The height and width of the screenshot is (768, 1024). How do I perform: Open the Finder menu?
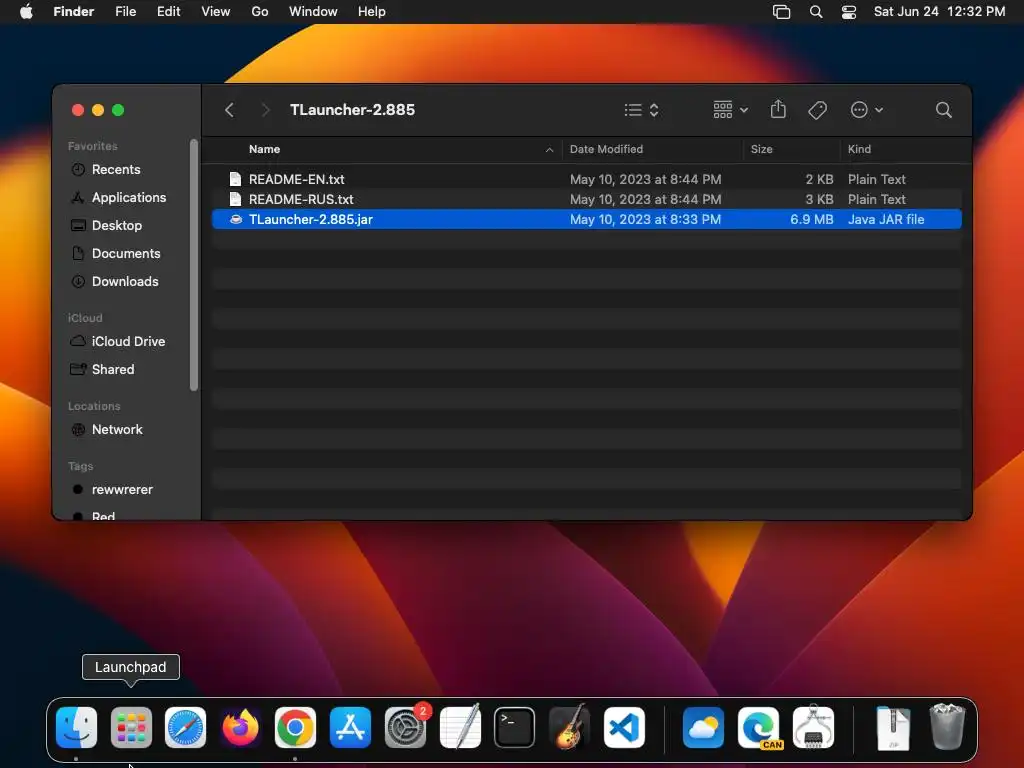pyautogui.click(x=74, y=12)
